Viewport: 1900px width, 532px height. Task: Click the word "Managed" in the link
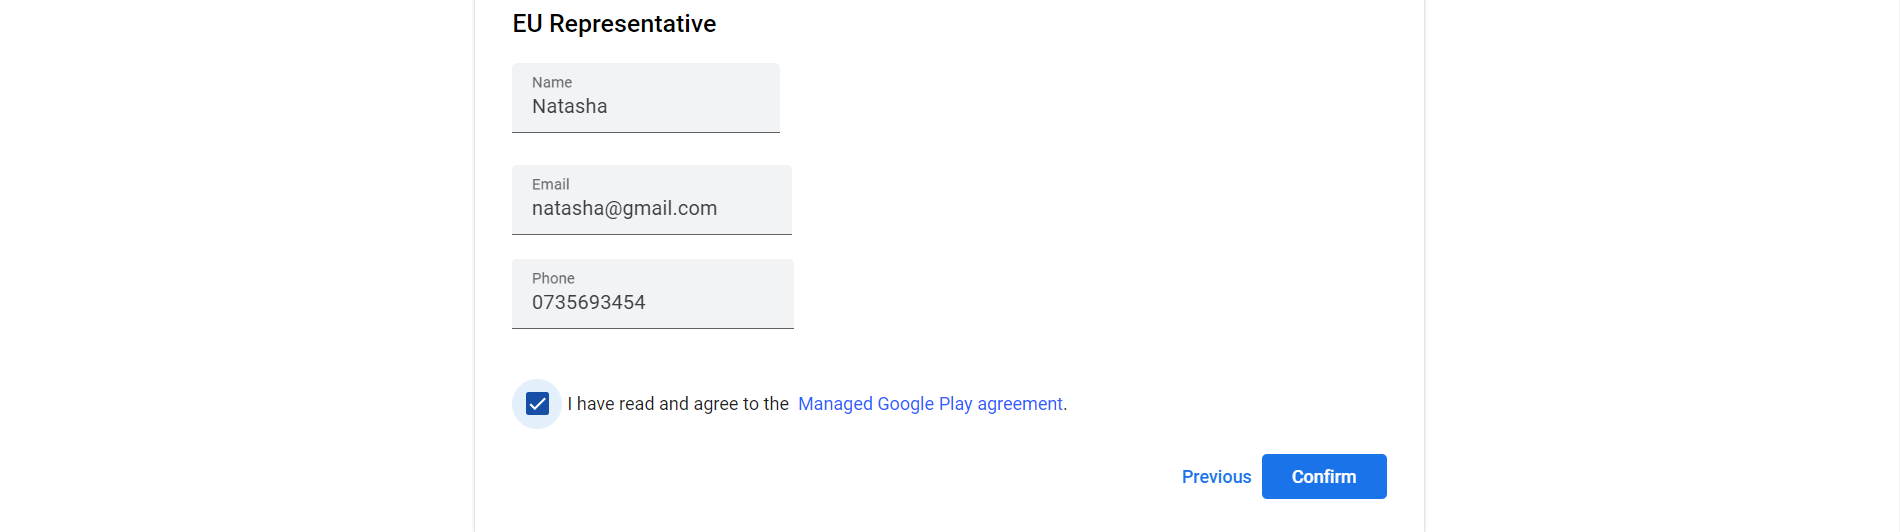click(x=835, y=404)
